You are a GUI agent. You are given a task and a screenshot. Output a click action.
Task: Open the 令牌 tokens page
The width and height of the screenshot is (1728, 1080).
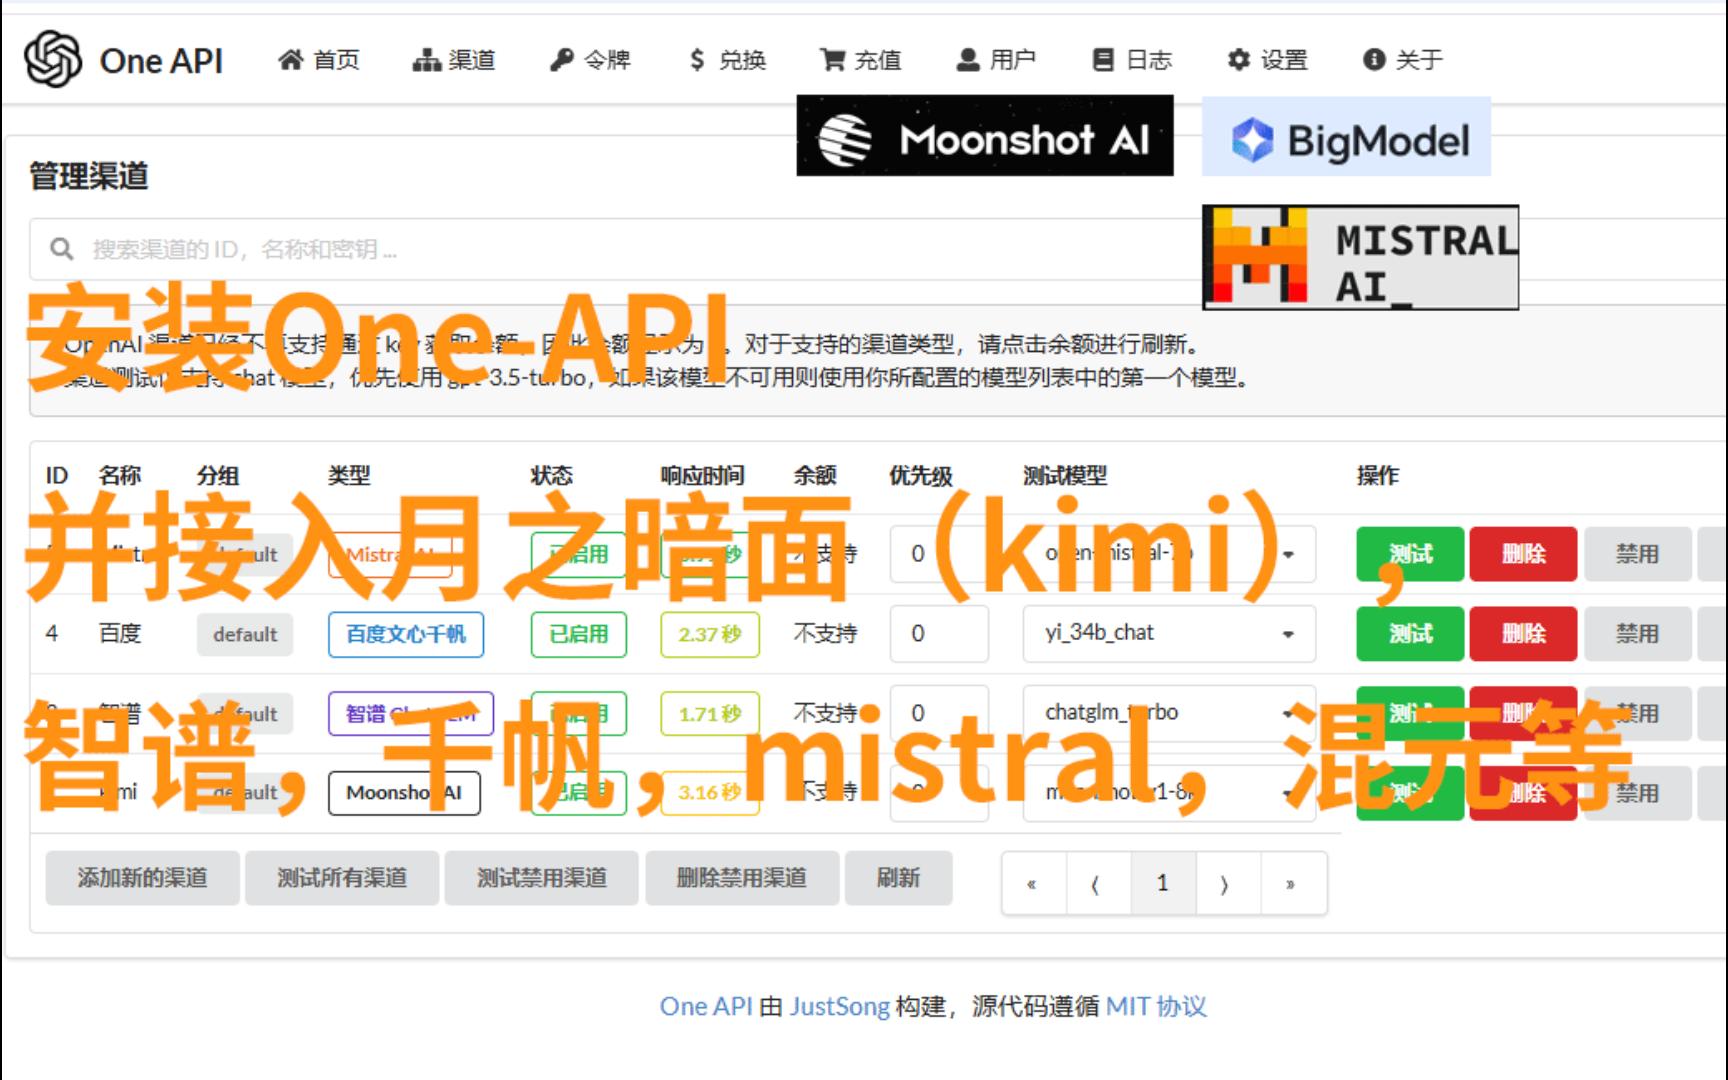[x=590, y=60]
